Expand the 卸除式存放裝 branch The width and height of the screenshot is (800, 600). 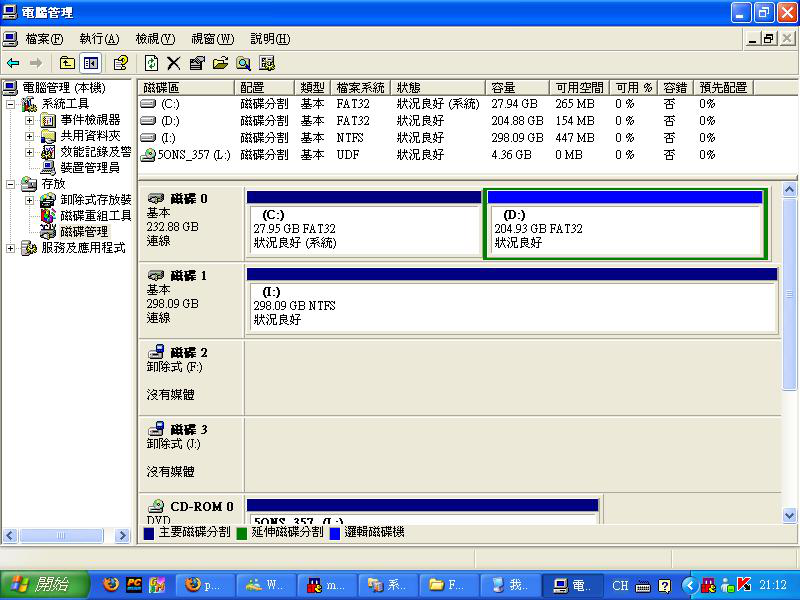pyautogui.click(x=30, y=200)
